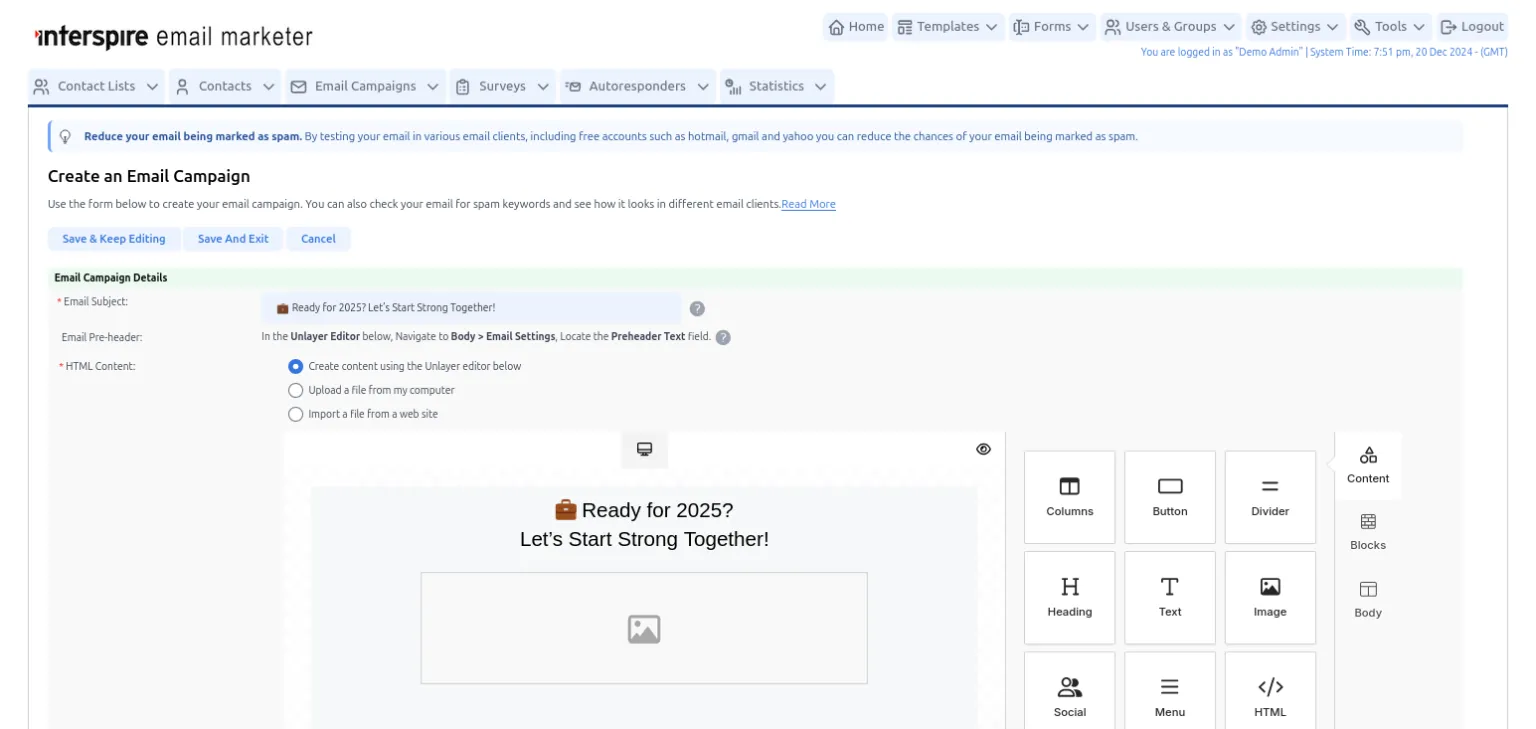Open the Blocks panel
The height and width of the screenshot is (729, 1536).
[x=1367, y=532]
